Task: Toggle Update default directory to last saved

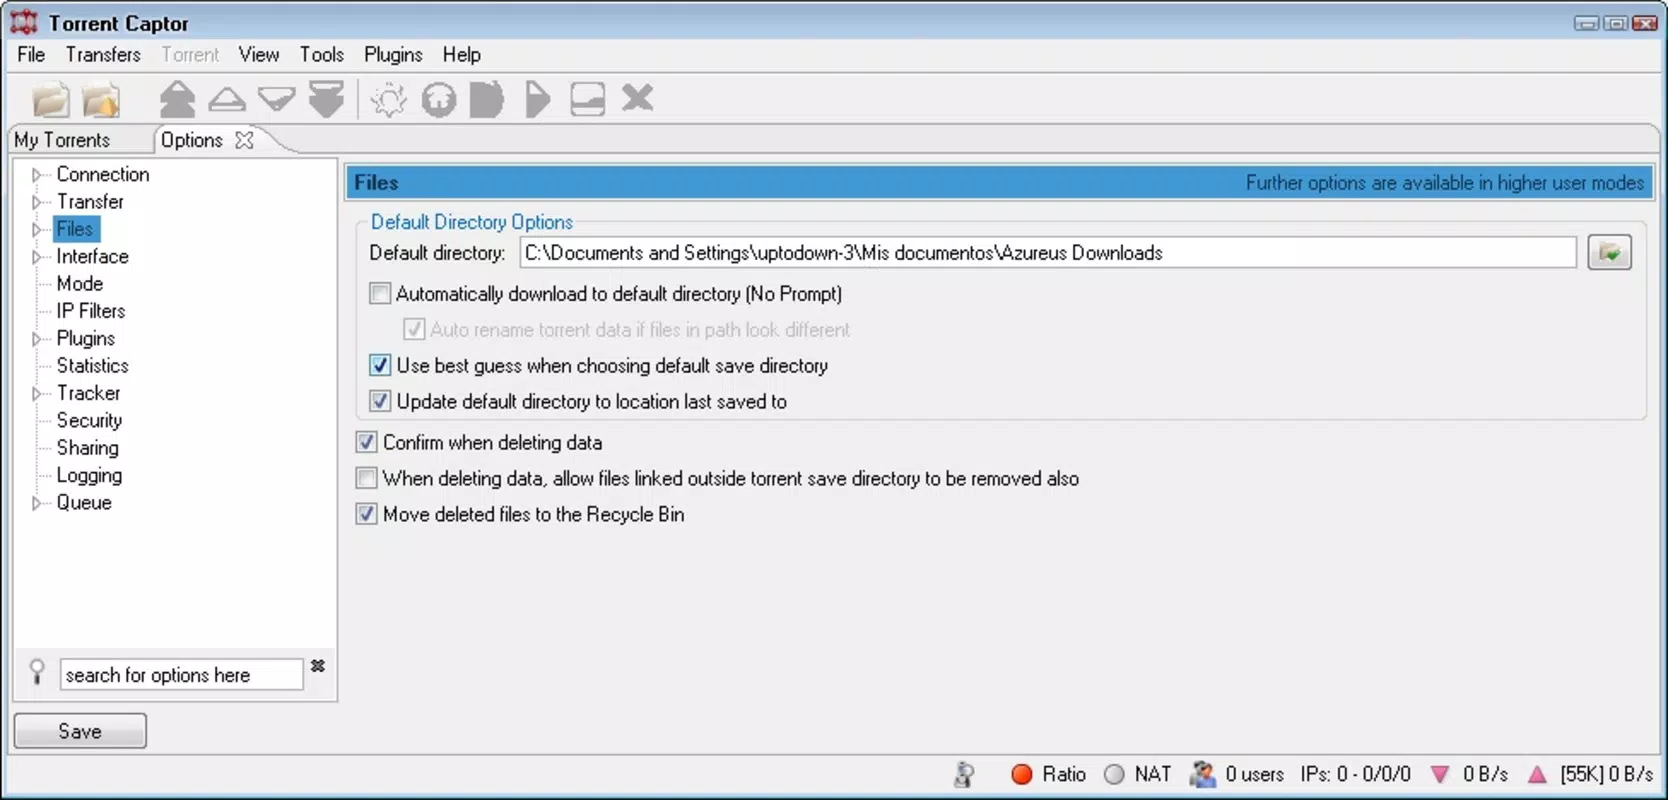Action: (380, 402)
